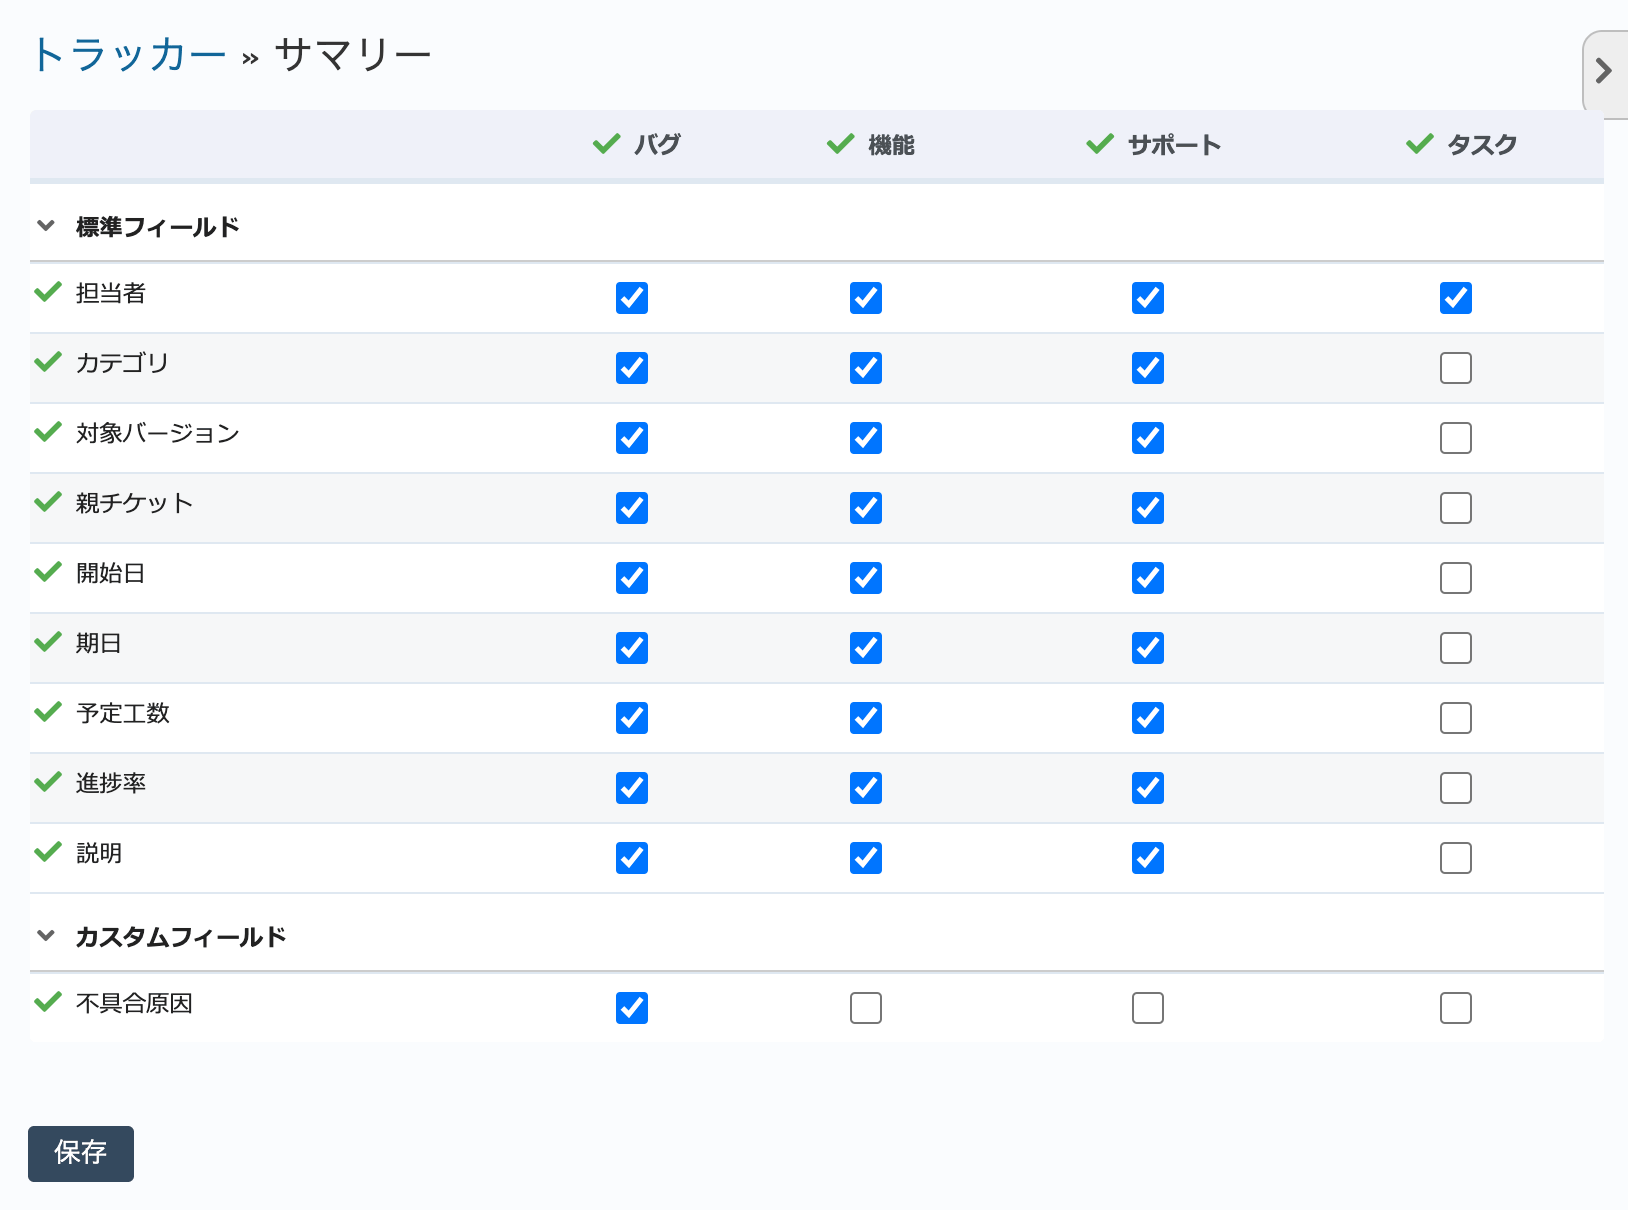
Task: Enable 不具合原因 for サポート tracker
Action: pos(1148,1008)
